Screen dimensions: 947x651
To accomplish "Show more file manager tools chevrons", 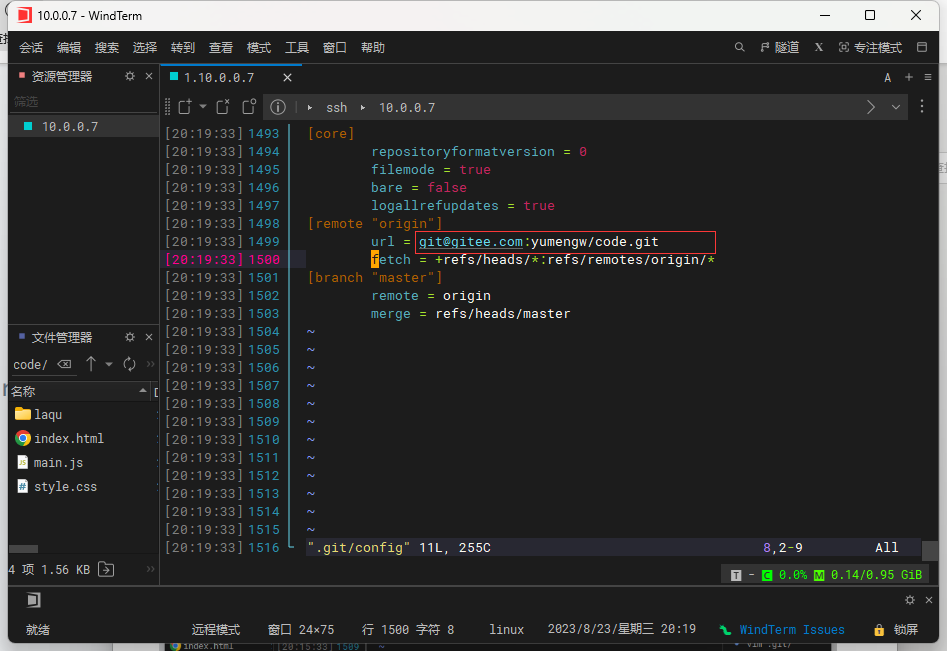I will pyautogui.click(x=150, y=364).
